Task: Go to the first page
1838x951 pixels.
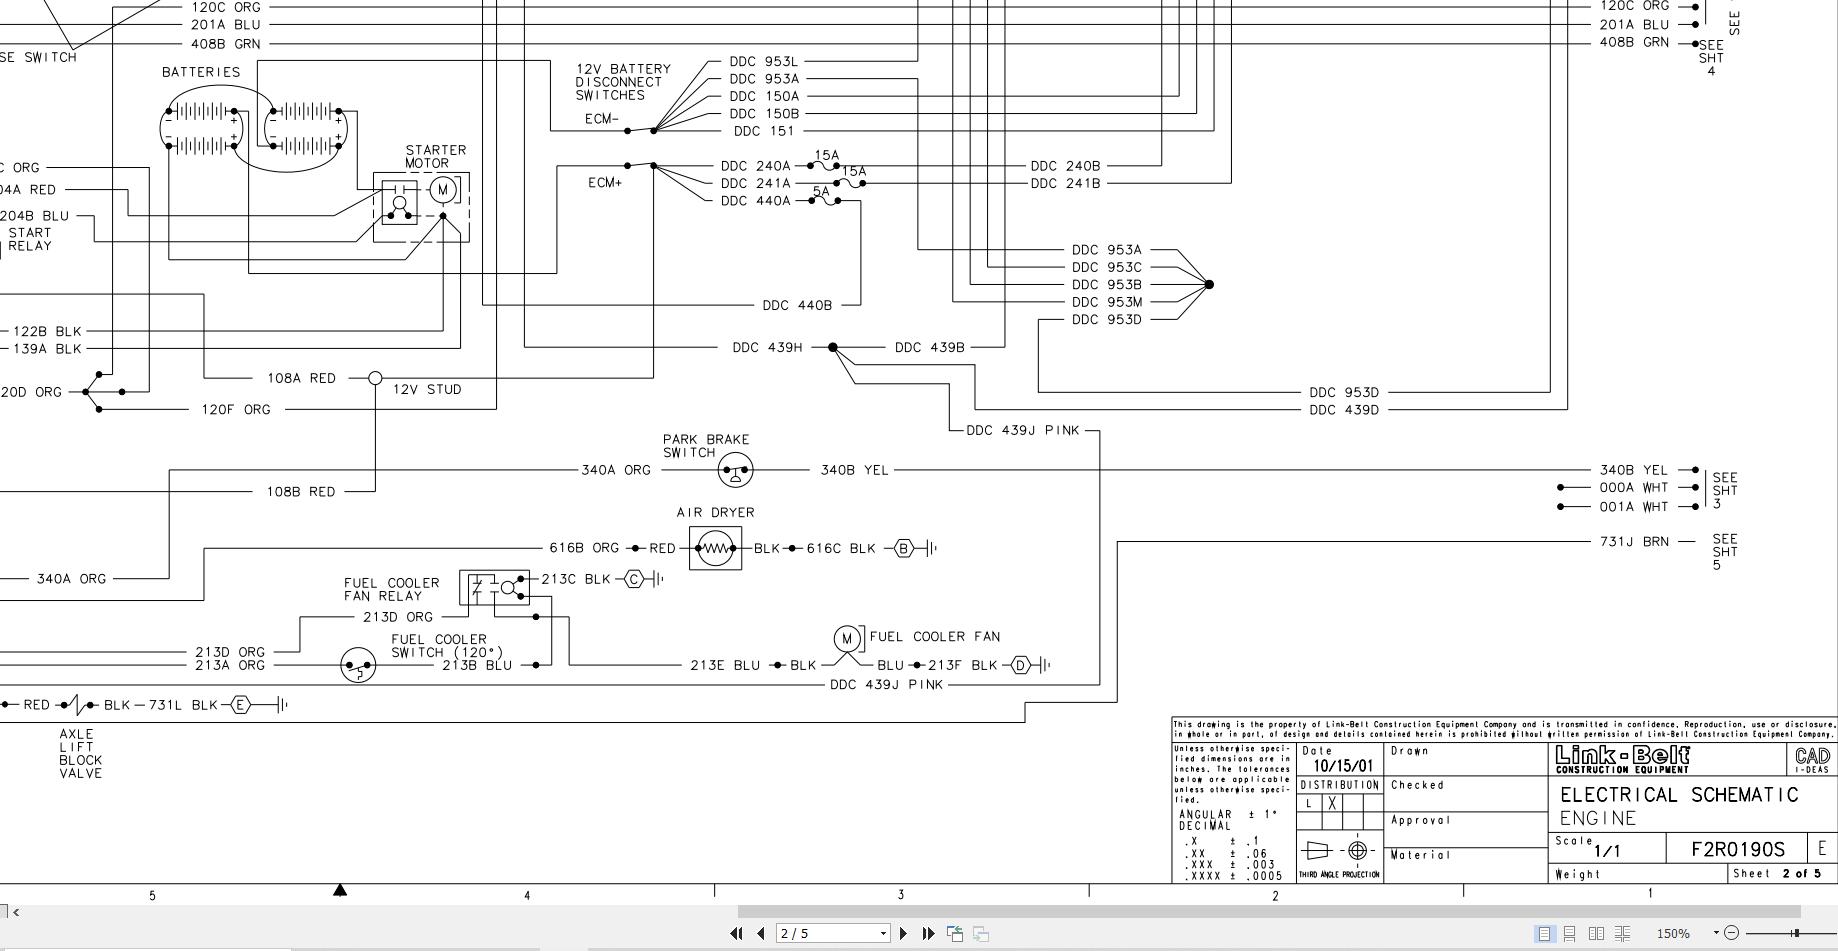Action: [x=737, y=933]
